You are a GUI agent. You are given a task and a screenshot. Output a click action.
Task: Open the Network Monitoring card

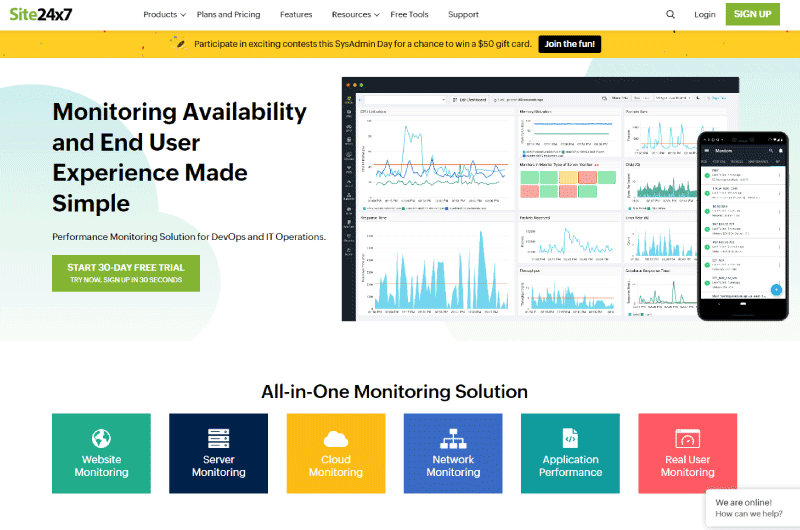point(453,453)
